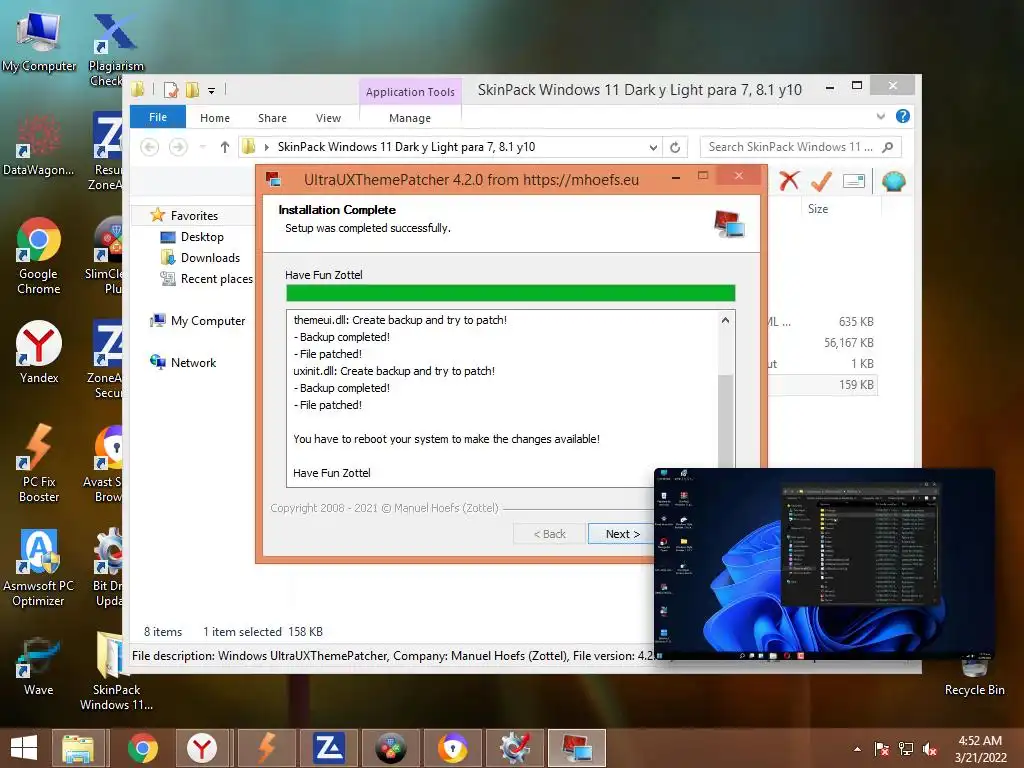Open DataWagon desktop shortcut
The image size is (1024, 768).
[x=39, y=145]
